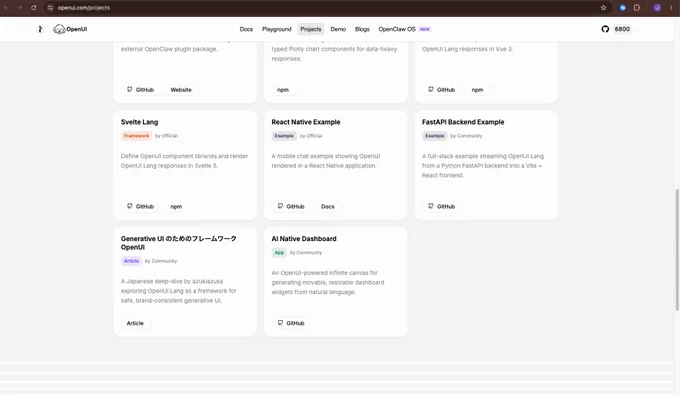Open npm link on Svelte Lang card
Screen dimensions: 680x397
[x=176, y=207]
